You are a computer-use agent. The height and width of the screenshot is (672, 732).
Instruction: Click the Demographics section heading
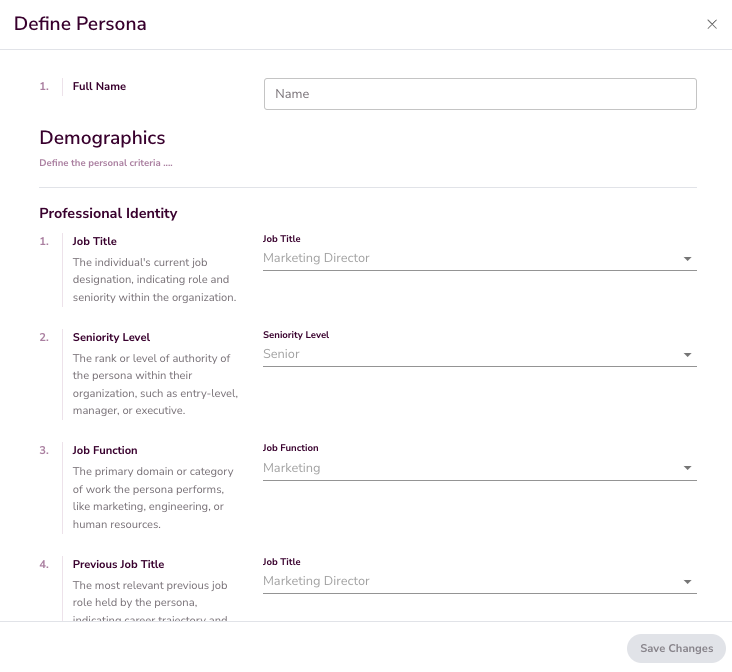(x=102, y=138)
